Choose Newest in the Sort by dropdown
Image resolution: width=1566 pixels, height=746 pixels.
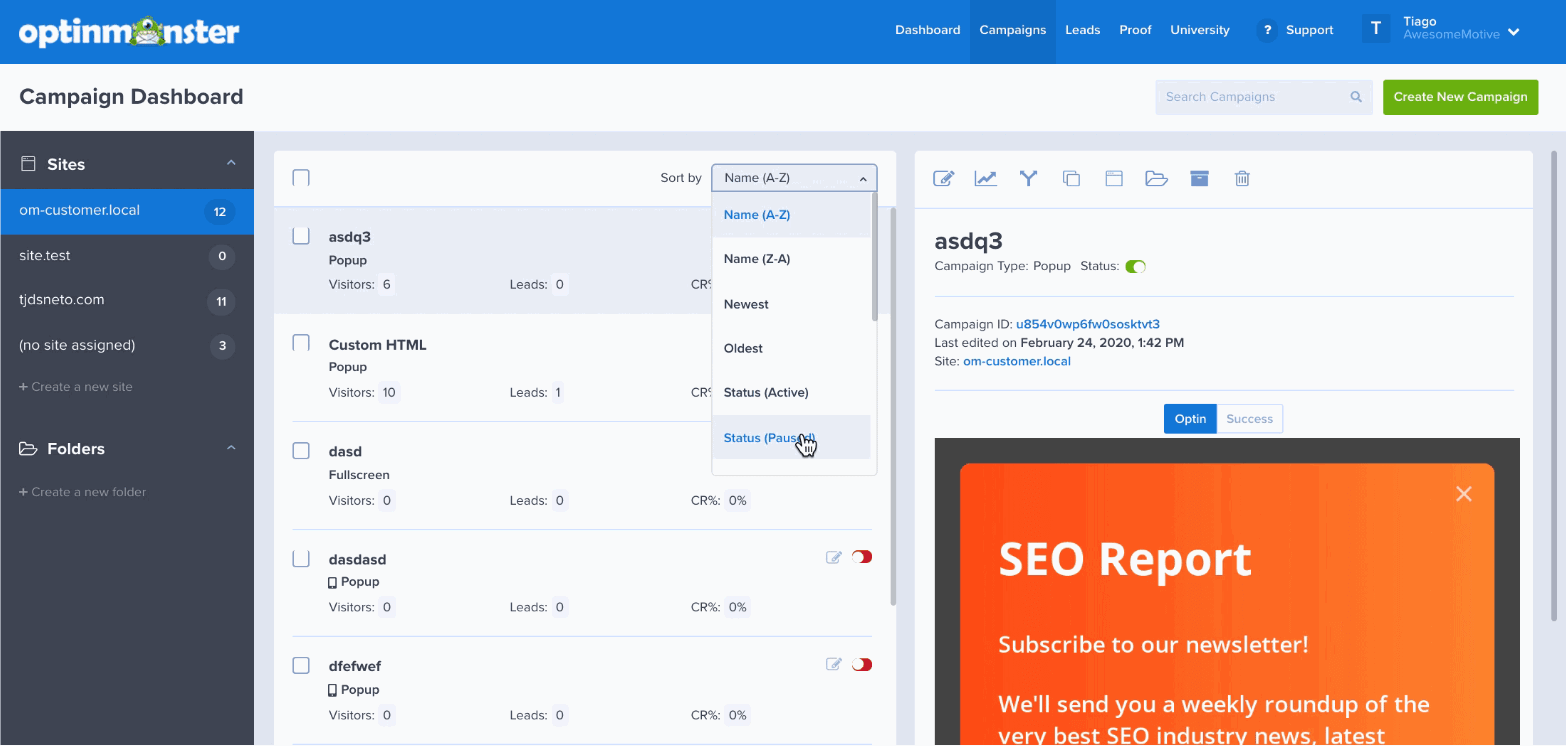(x=746, y=304)
